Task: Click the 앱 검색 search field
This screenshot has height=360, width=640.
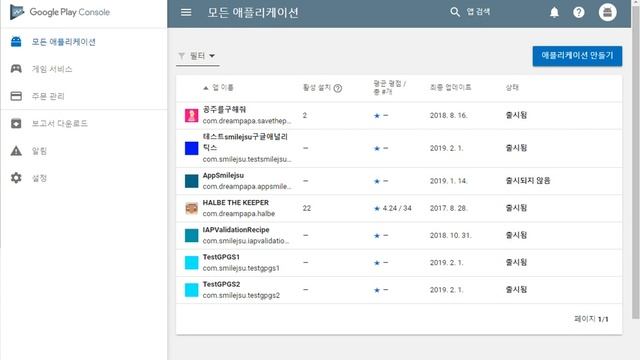Action: pyautogui.click(x=478, y=12)
